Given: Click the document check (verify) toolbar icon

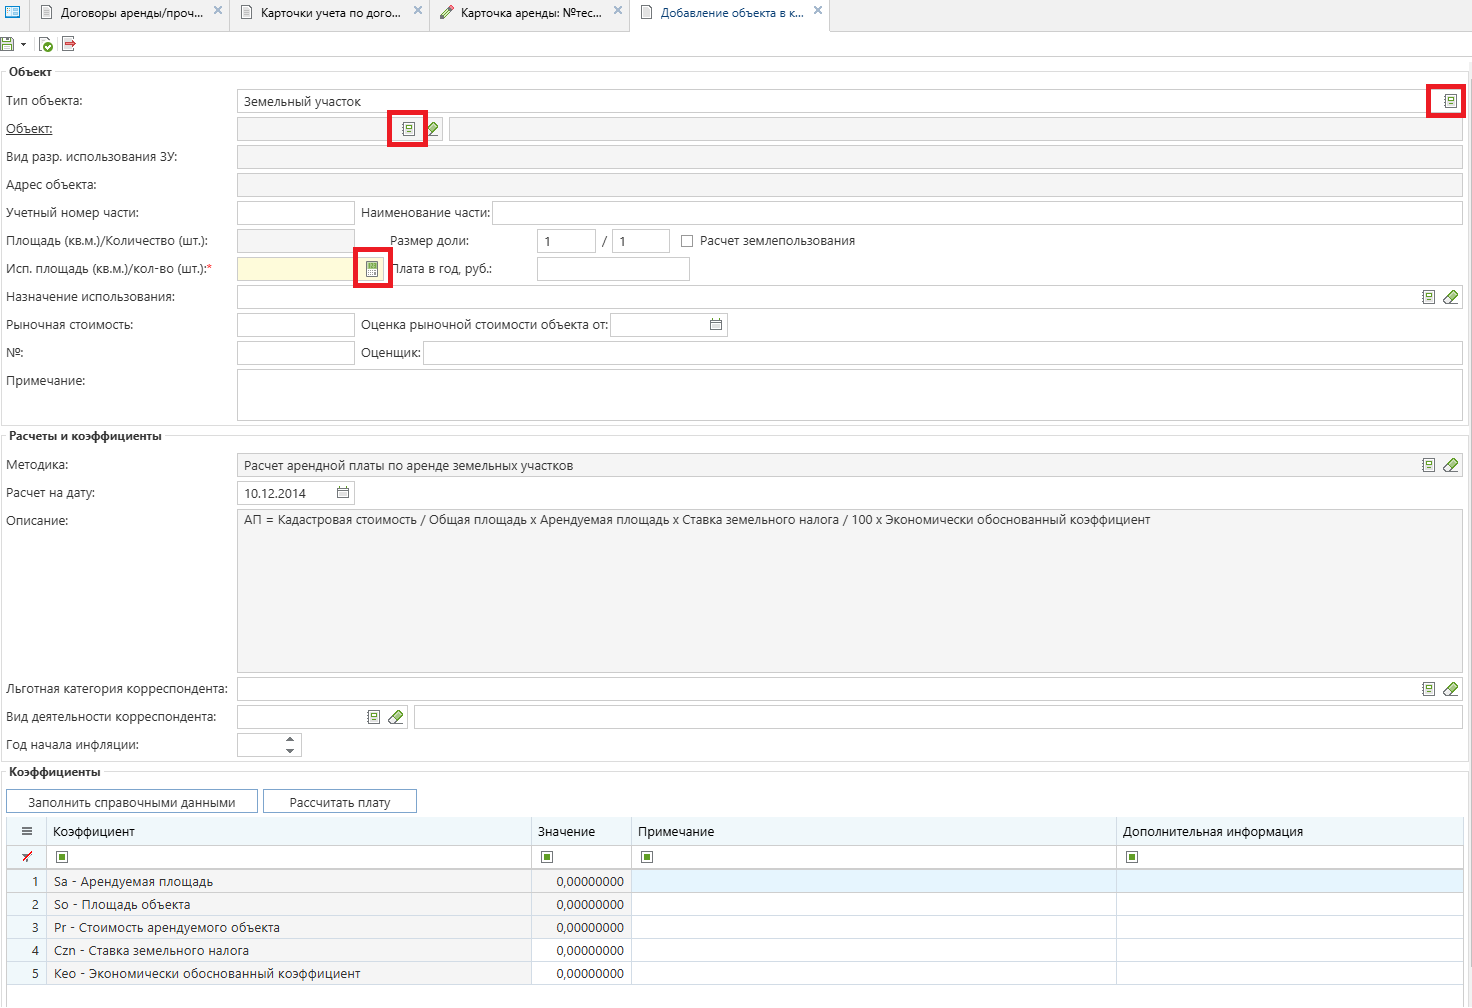Looking at the screenshot, I should 46,44.
